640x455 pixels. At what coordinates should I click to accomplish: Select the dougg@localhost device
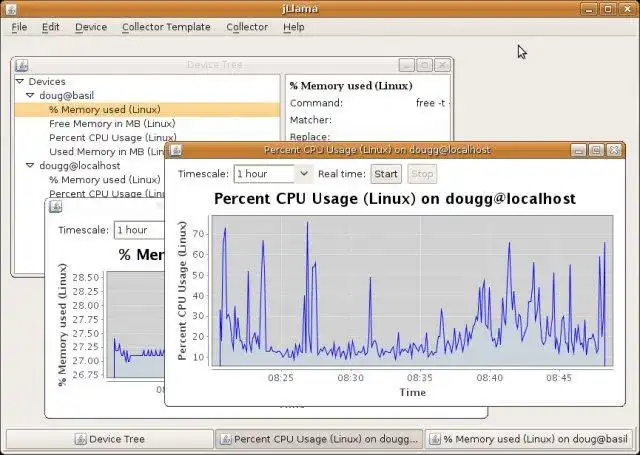pos(80,166)
